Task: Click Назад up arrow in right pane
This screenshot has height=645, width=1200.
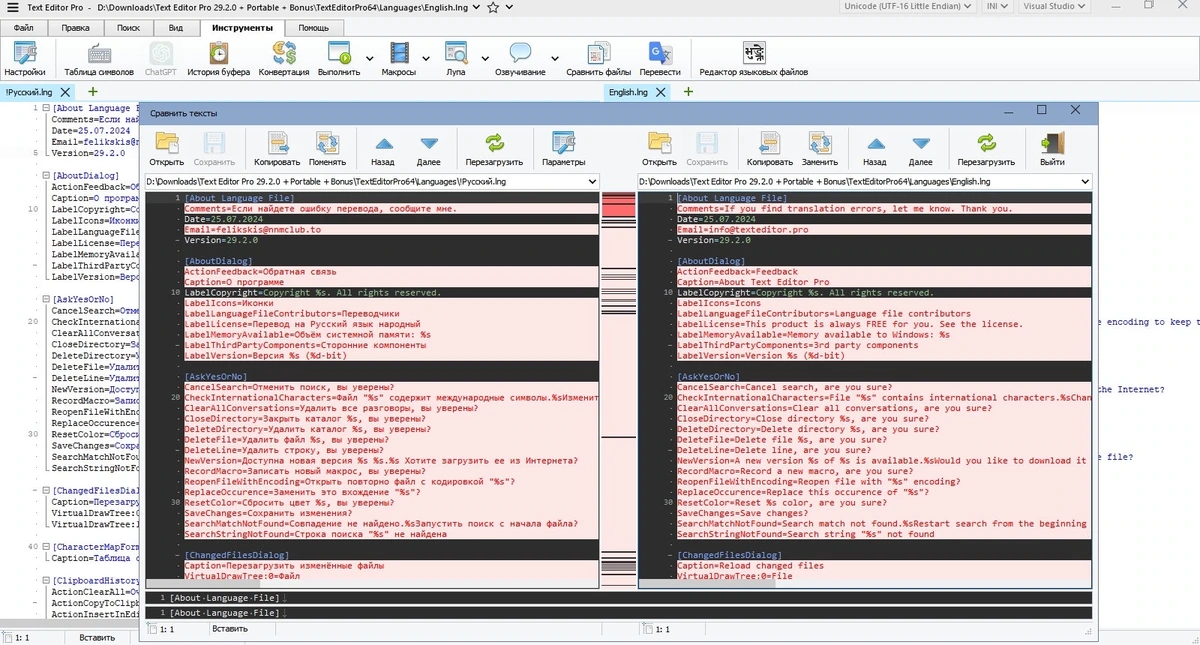Action: coord(875,149)
